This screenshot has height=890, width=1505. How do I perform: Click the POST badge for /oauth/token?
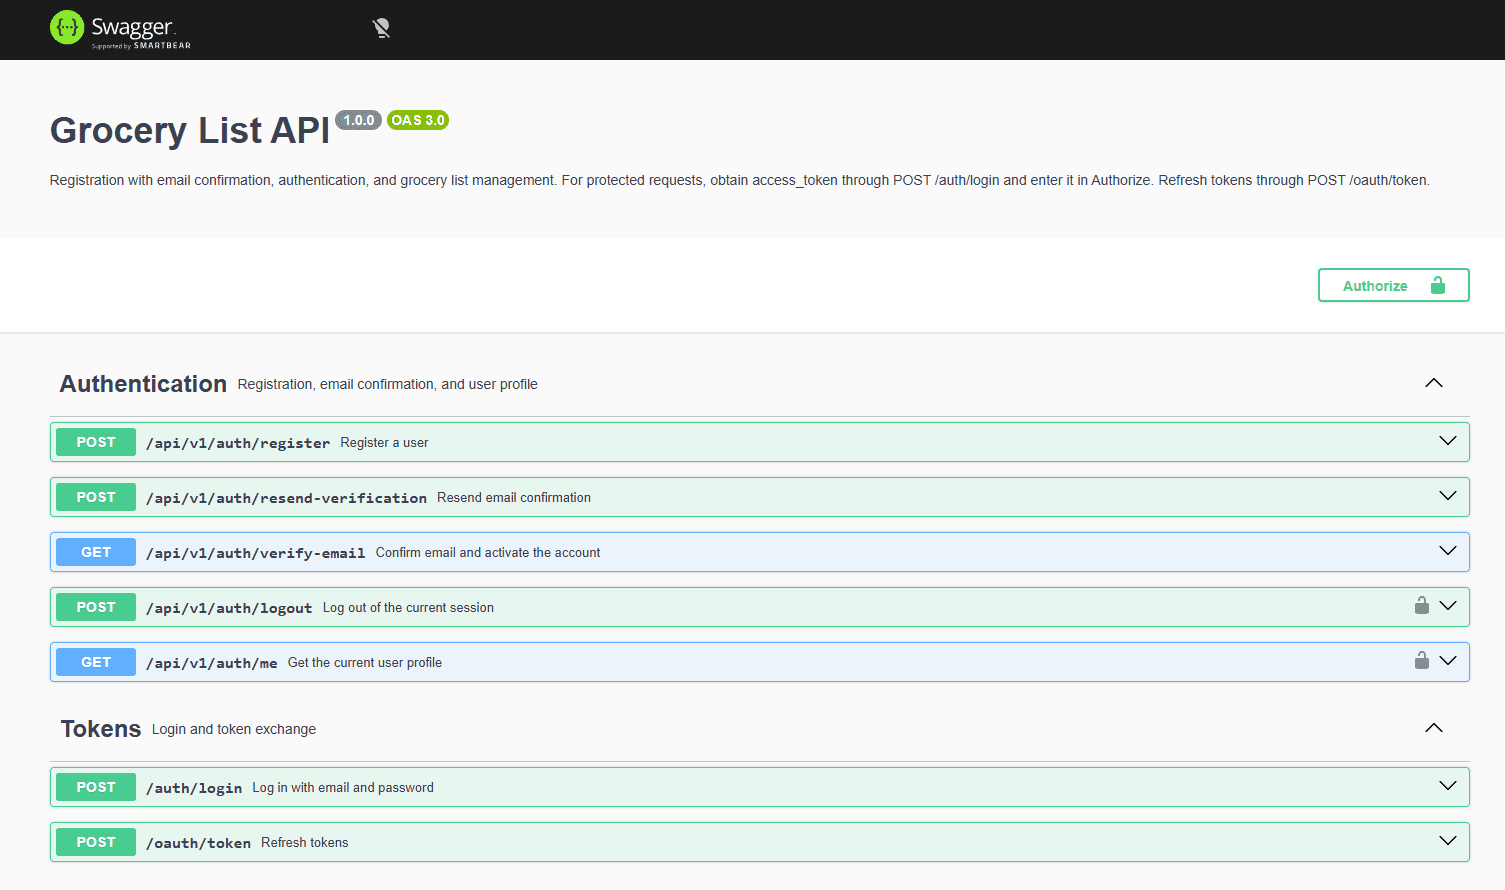coord(96,842)
